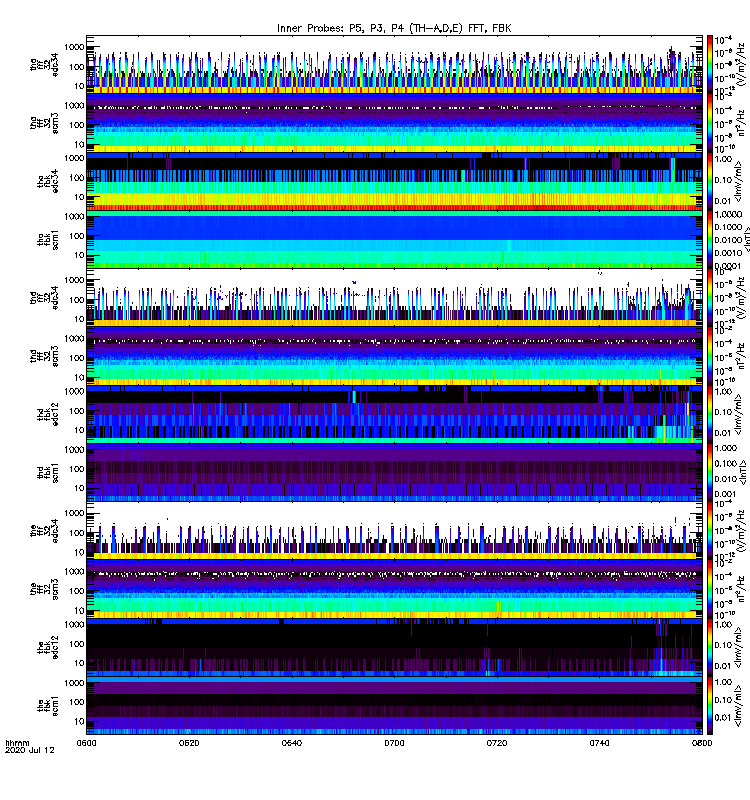This screenshot has width=750, height=800.
Task: Click inside the thd fbk scm1 spectrogram
Action: [394, 472]
